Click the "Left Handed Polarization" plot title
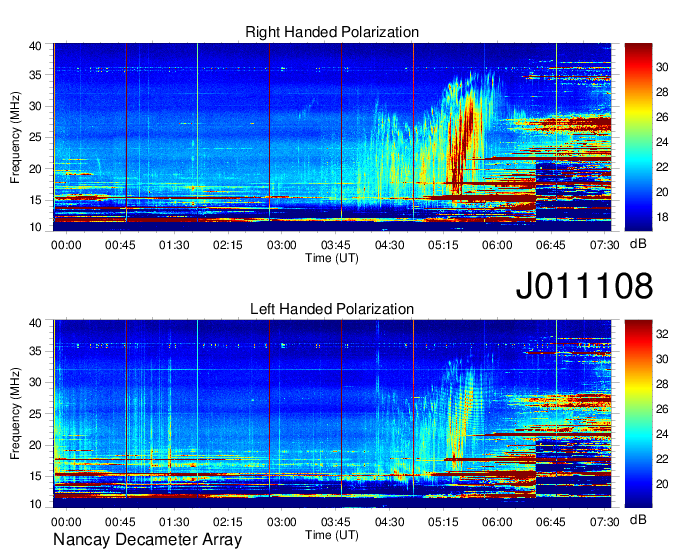 point(332,309)
